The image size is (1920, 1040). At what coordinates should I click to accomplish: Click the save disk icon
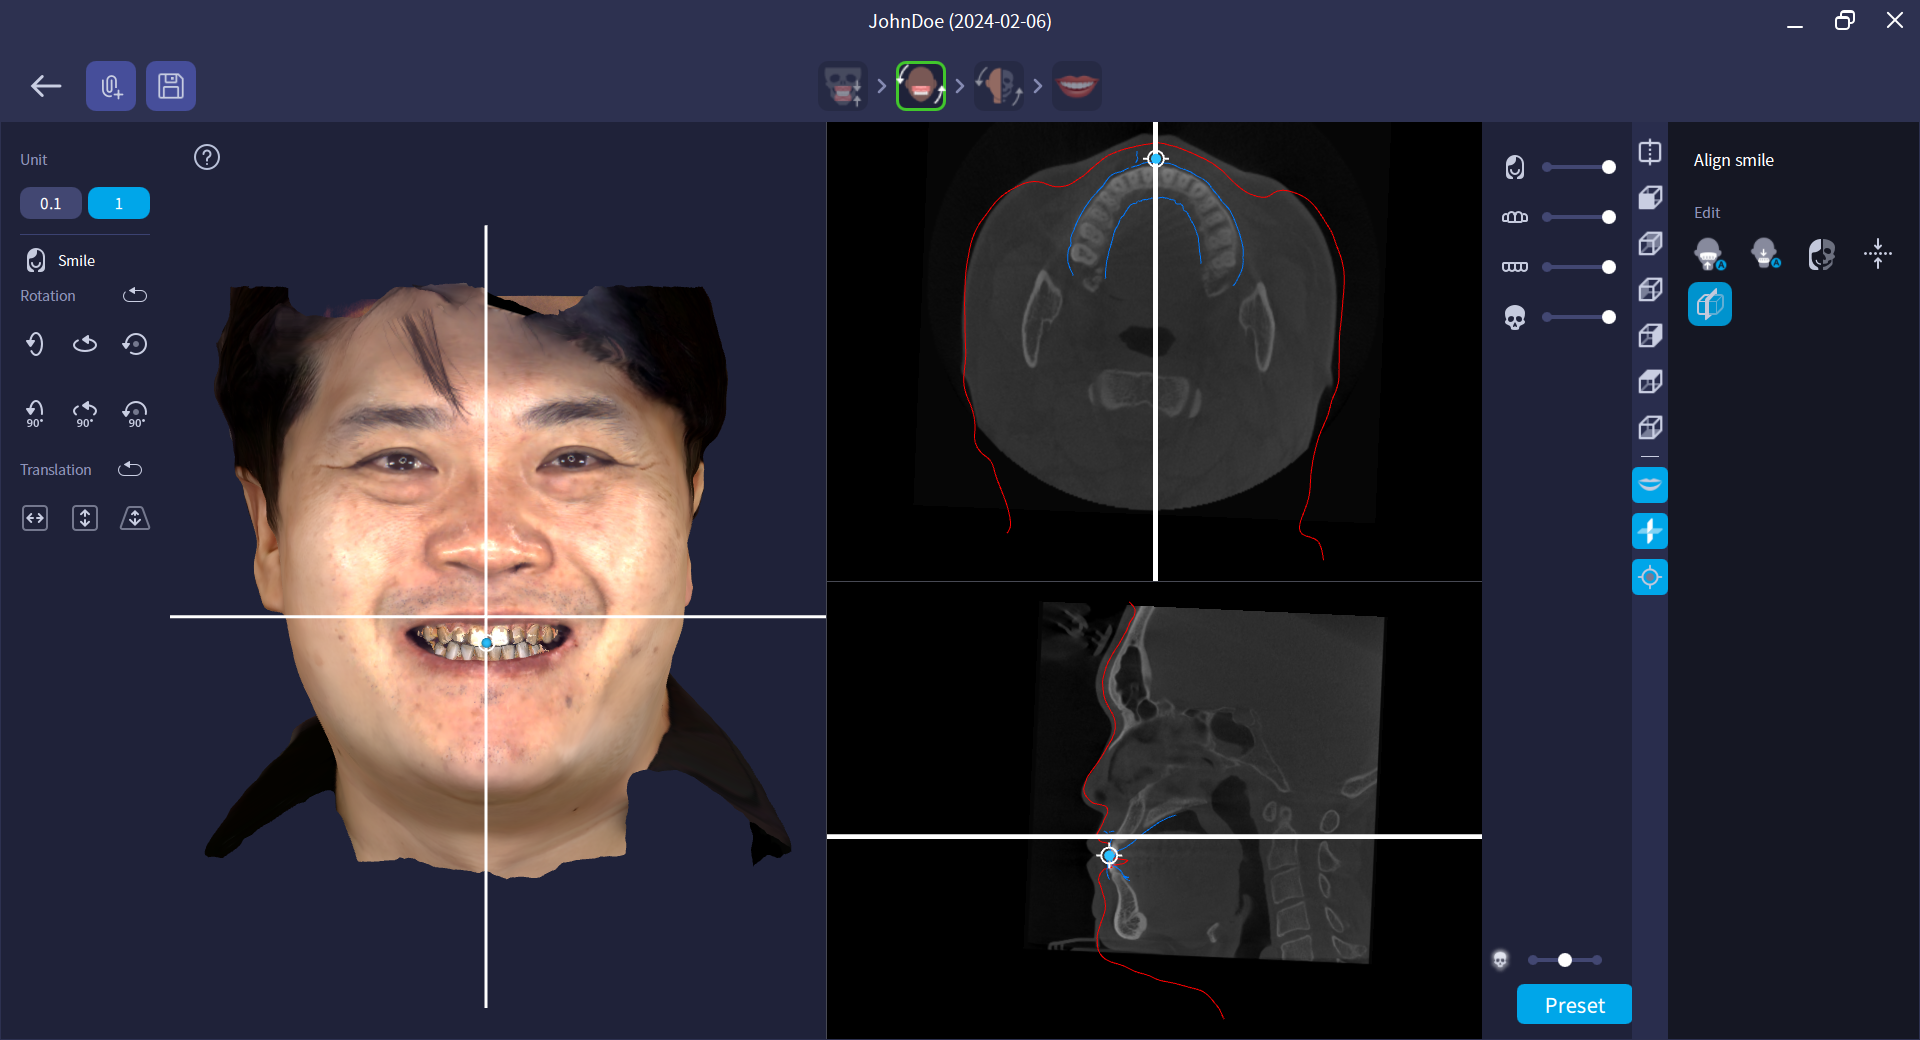tap(171, 87)
